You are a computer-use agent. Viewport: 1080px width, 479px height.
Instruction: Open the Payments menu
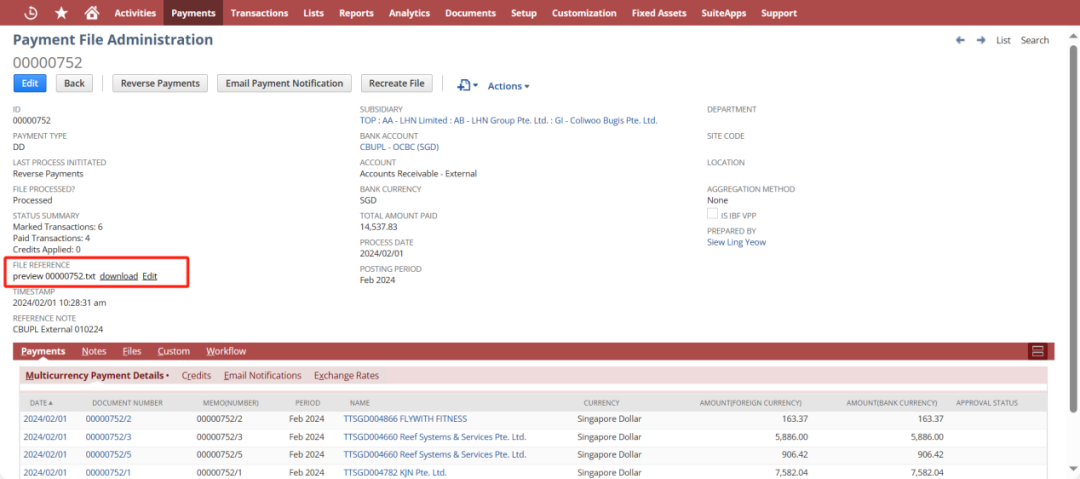click(x=194, y=12)
